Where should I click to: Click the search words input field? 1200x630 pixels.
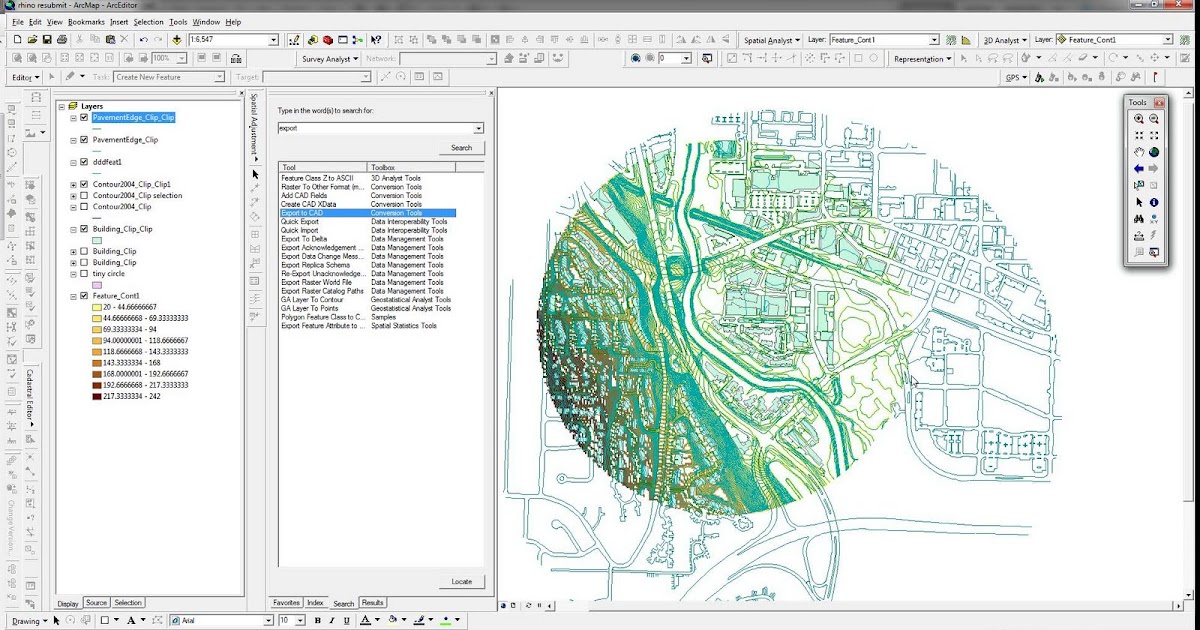[375, 128]
